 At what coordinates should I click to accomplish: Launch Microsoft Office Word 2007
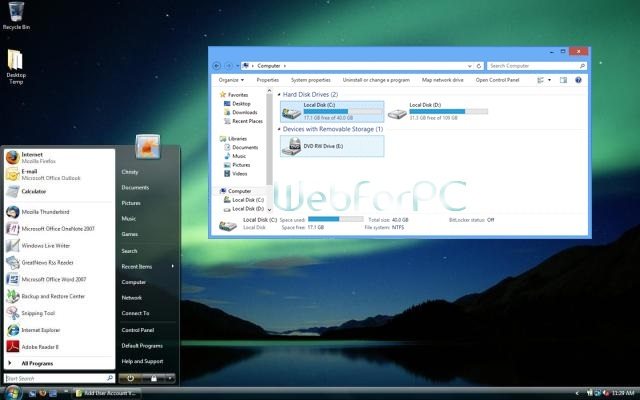coord(59,279)
